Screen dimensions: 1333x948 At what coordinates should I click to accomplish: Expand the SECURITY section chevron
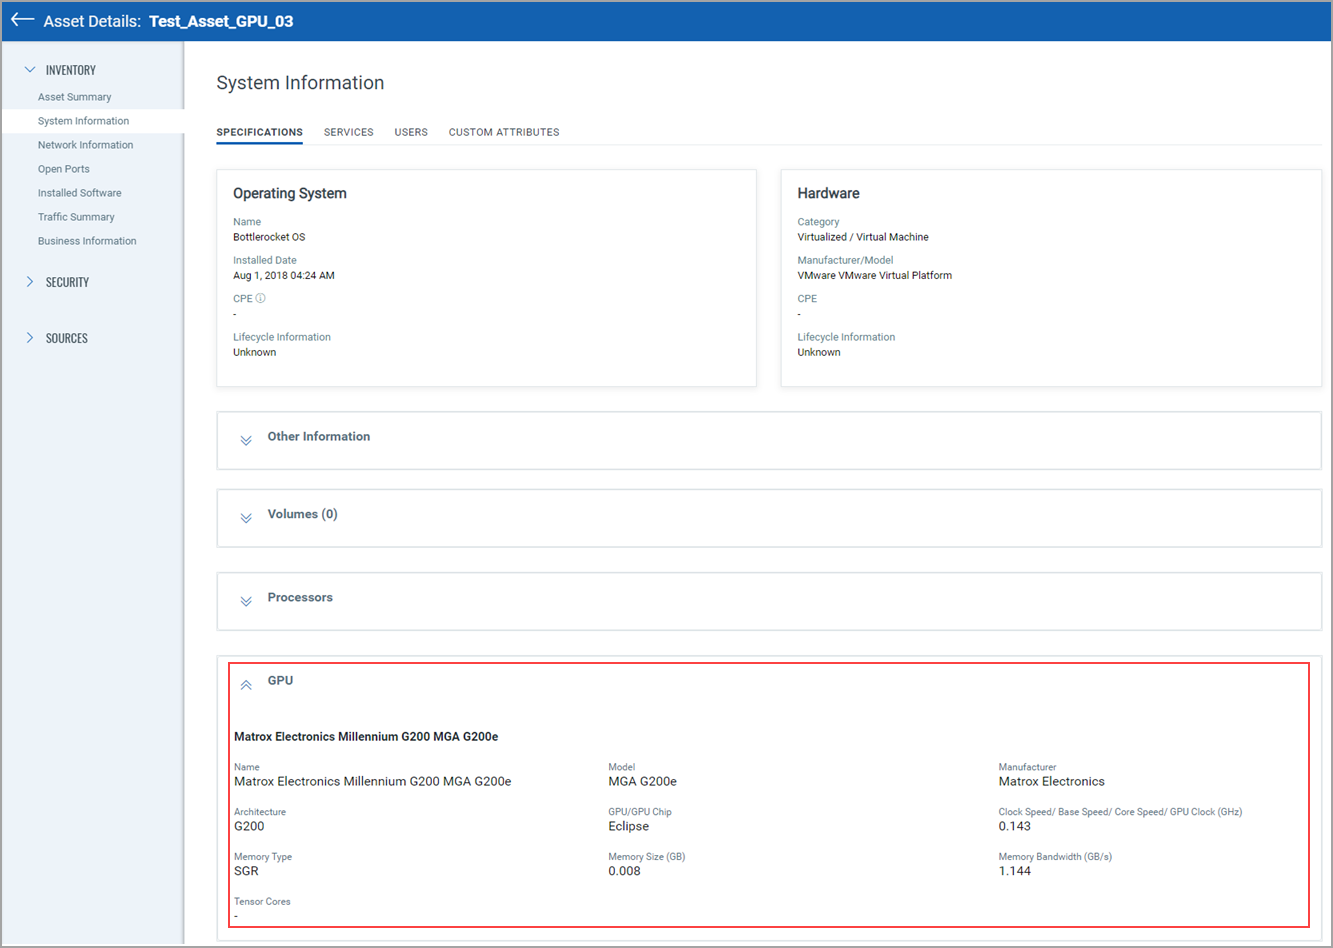coord(30,282)
